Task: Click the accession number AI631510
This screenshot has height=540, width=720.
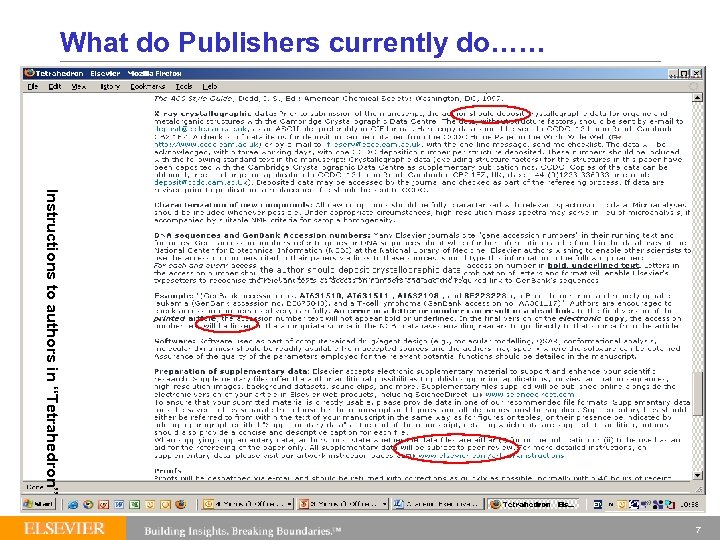Action: coord(320,296)
